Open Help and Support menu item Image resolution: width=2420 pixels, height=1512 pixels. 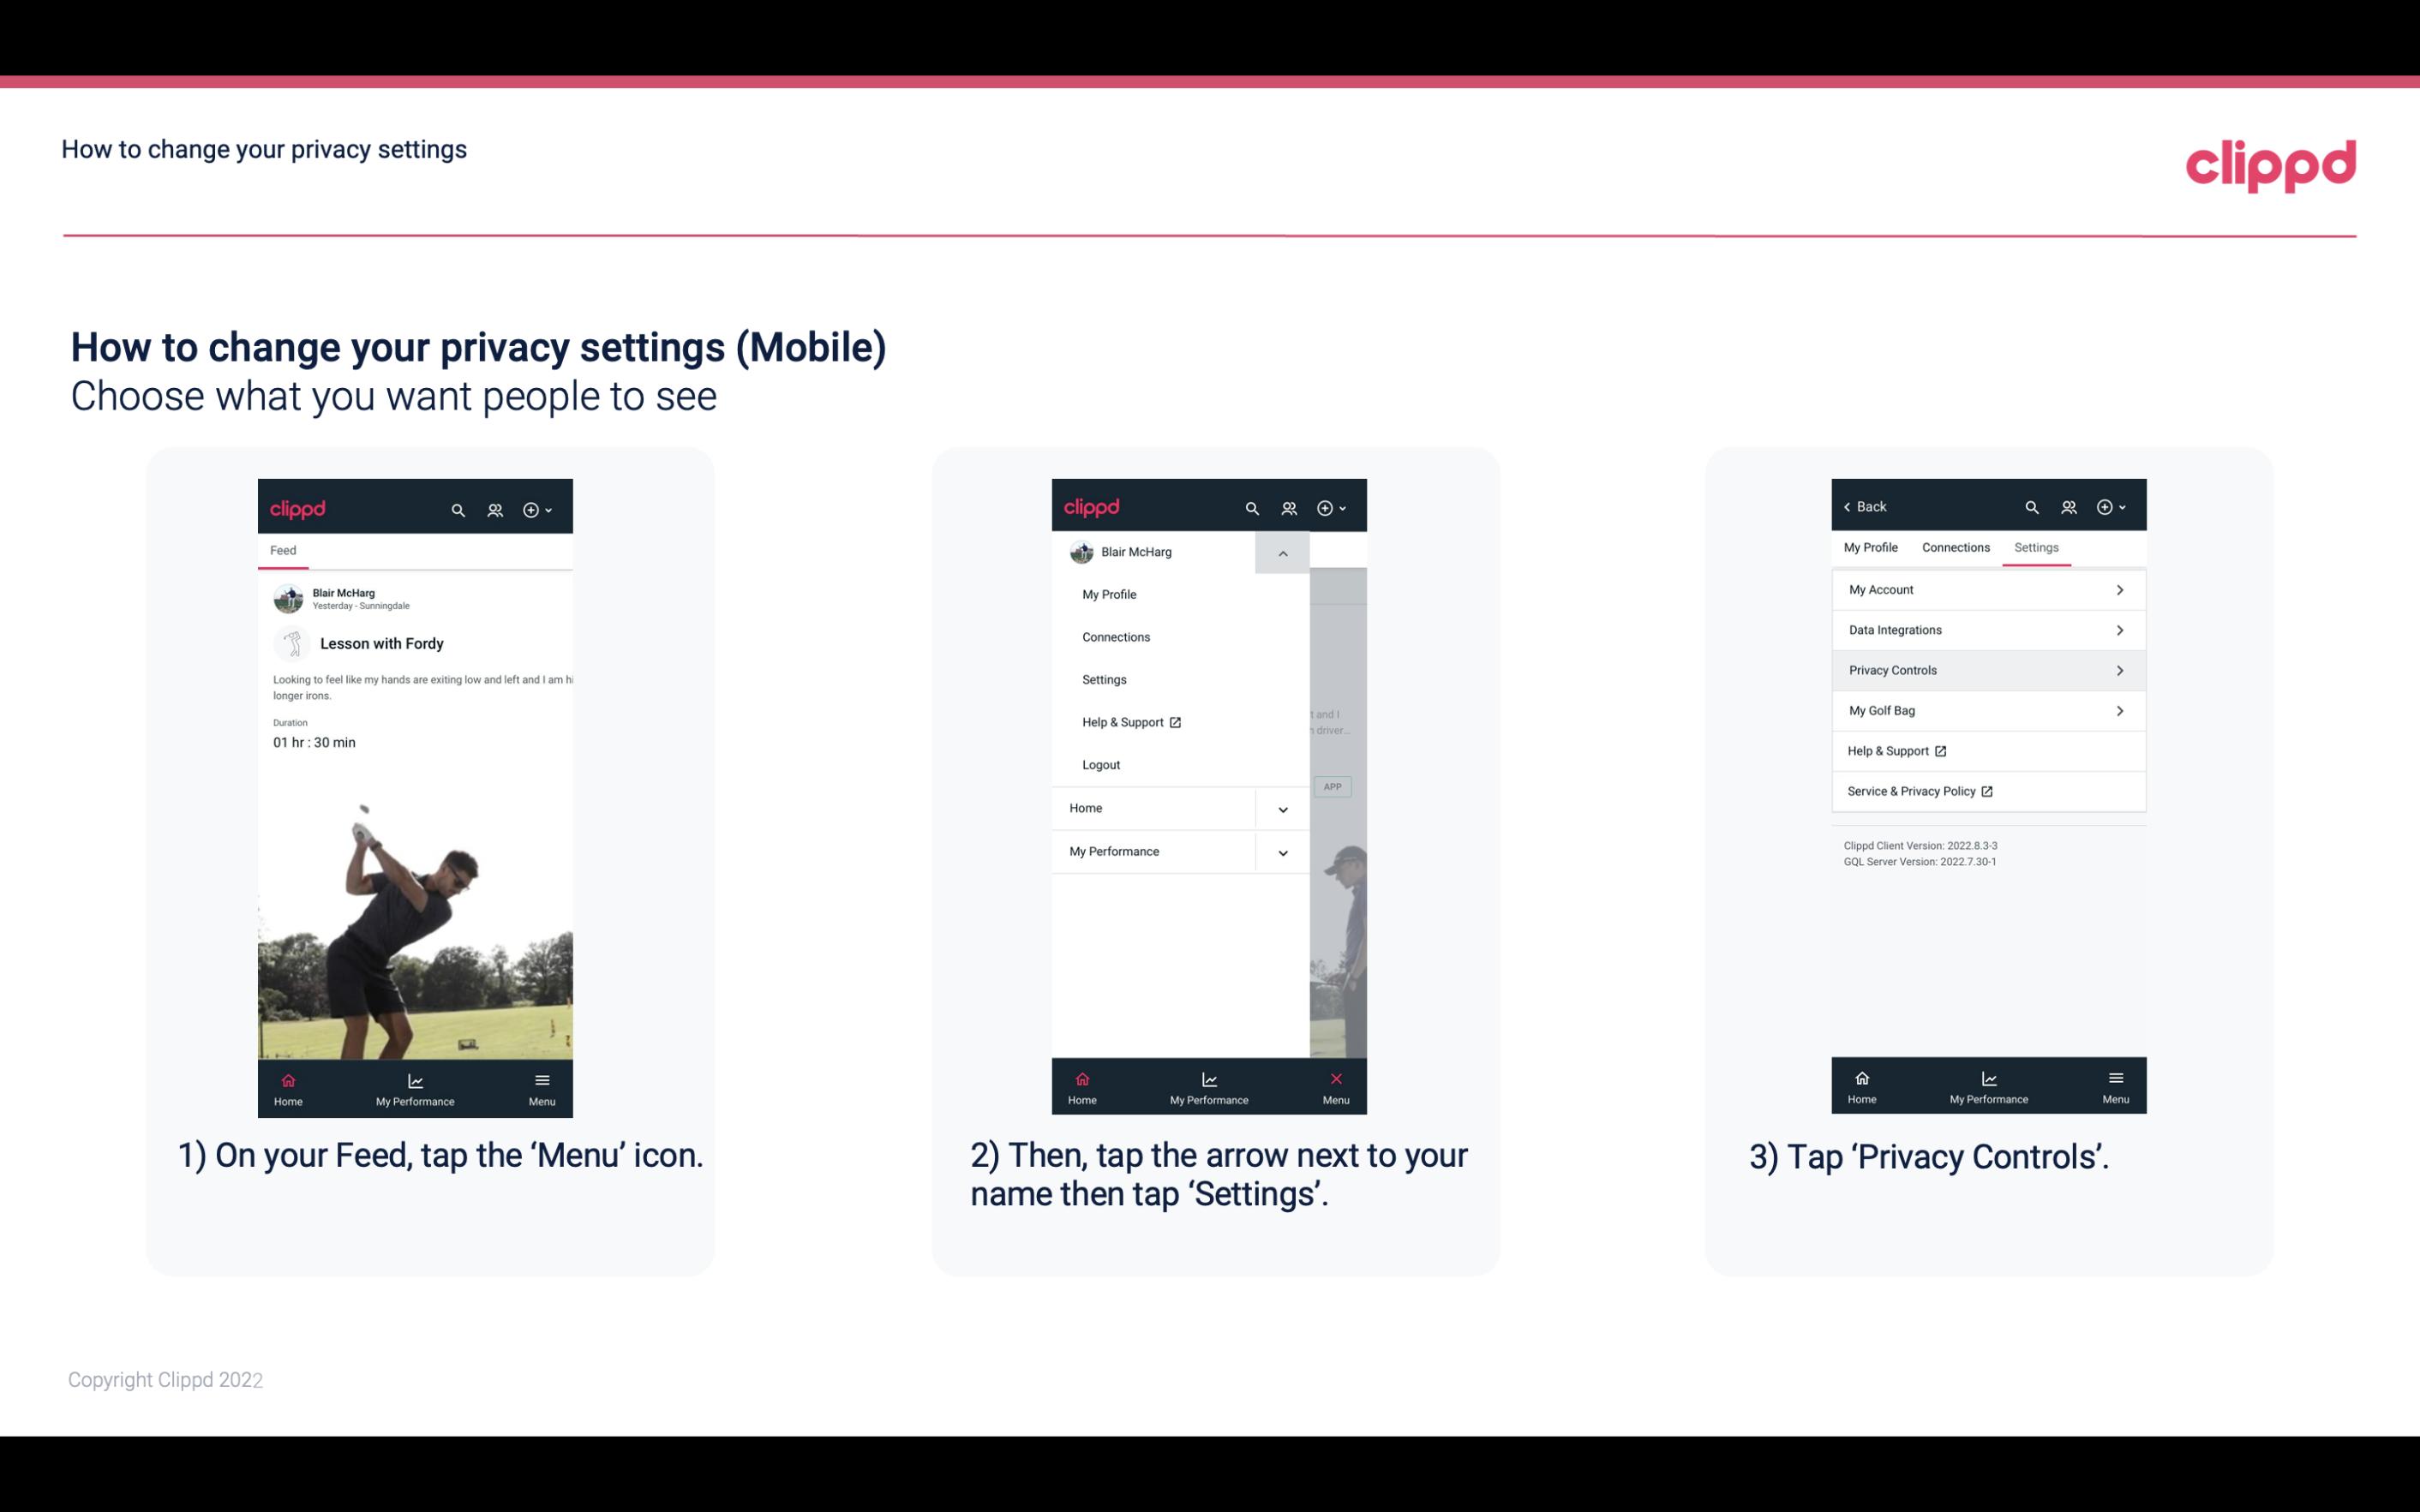(1129, 721)
